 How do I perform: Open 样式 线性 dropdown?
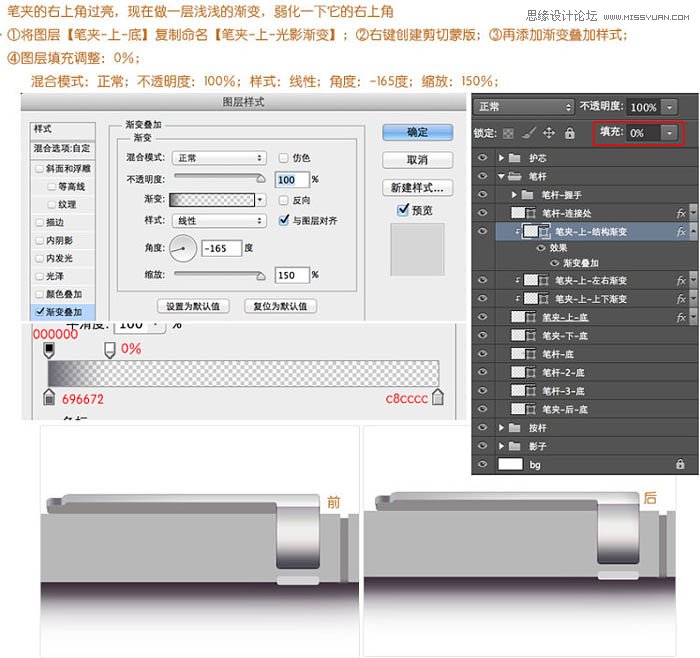(x=219, y=221)
